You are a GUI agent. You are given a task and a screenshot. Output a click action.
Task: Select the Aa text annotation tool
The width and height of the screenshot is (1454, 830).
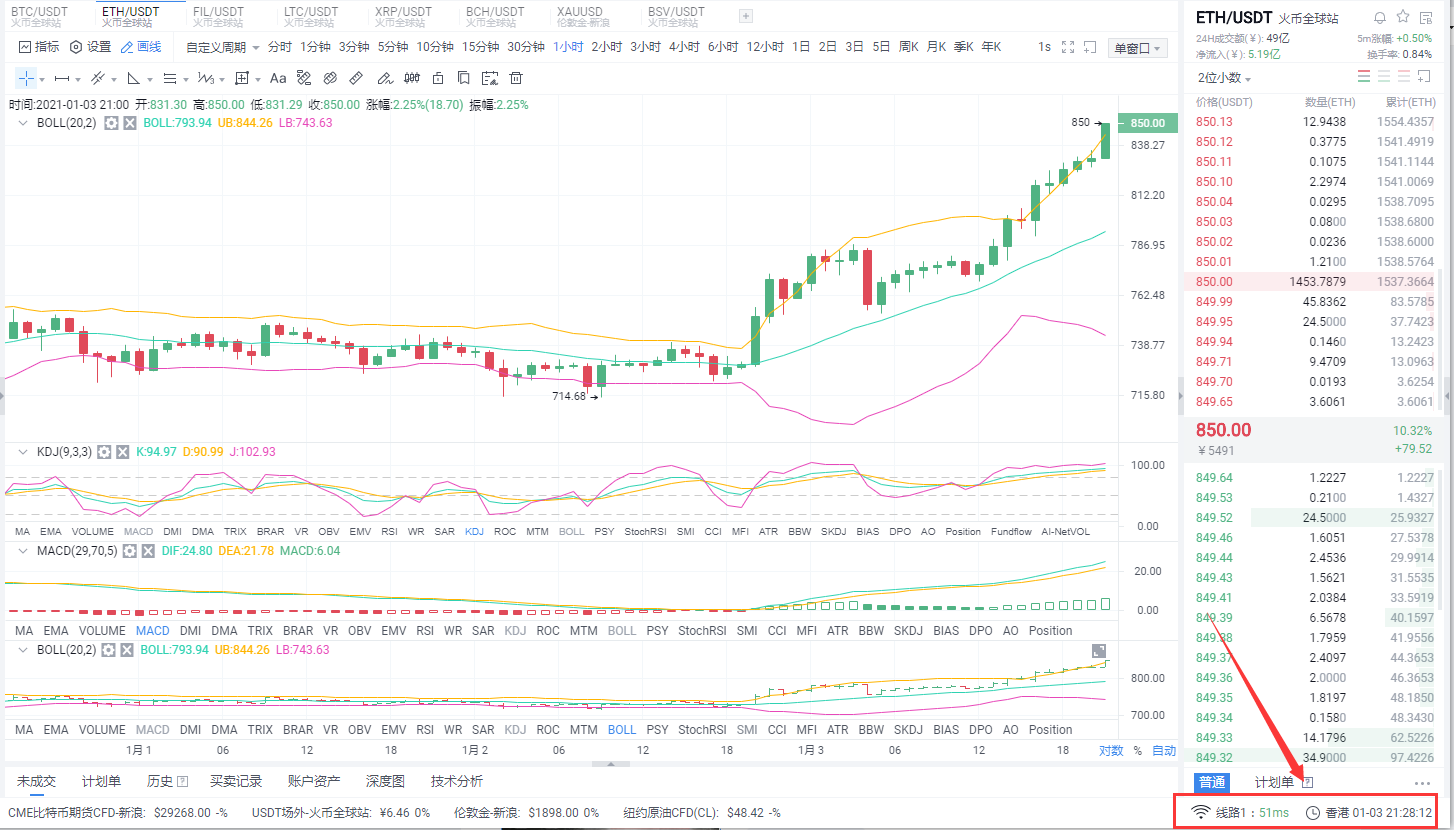[x=278, y=78]
